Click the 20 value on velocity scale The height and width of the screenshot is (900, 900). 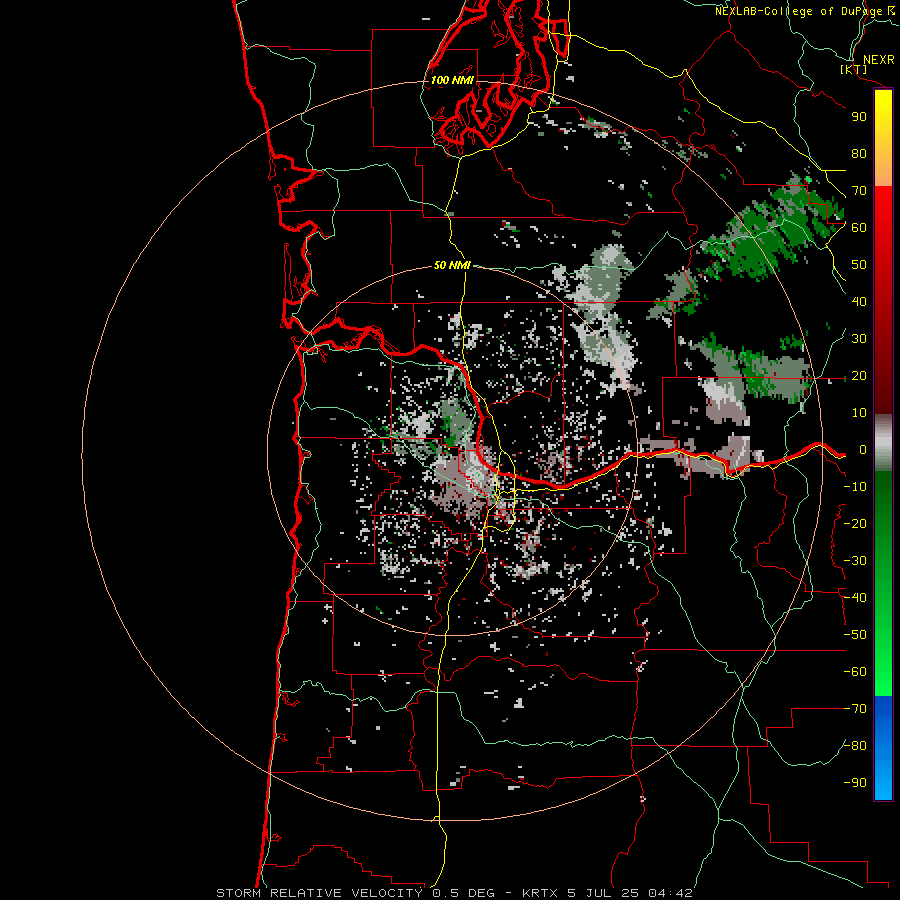pyautogui.click(x=859, y=376)
